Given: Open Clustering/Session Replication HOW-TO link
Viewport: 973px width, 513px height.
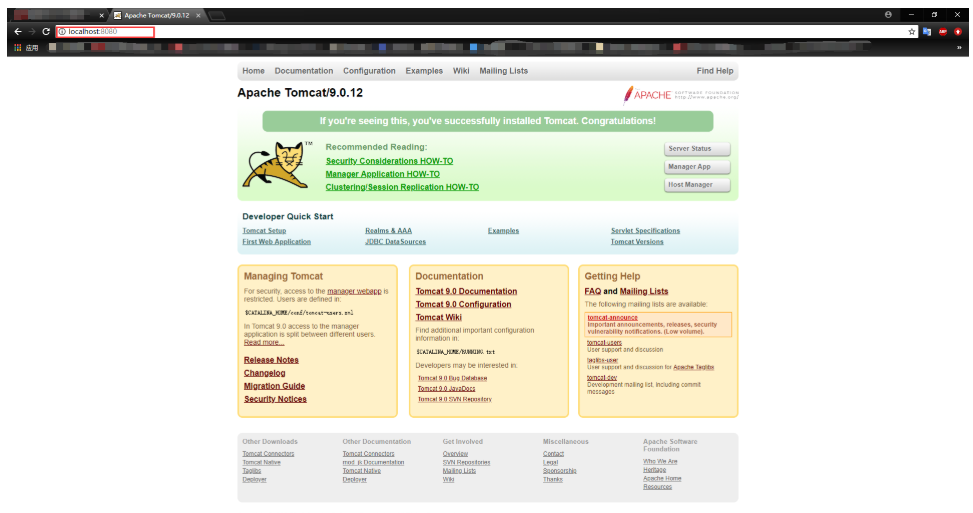Looking at the screenshot, I should pyautogui.click(x=402, y=187).
